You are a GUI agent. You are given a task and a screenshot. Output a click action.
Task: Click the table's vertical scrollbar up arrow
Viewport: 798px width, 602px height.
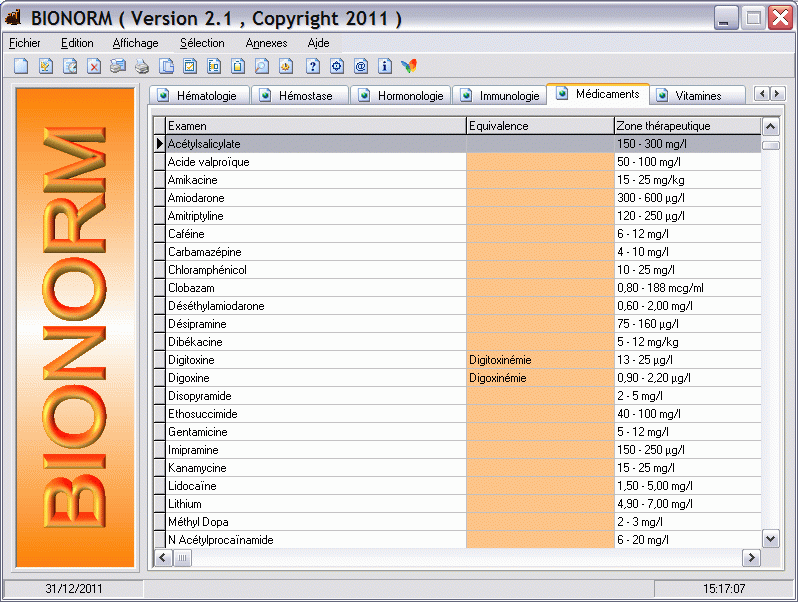click(771, 126)
